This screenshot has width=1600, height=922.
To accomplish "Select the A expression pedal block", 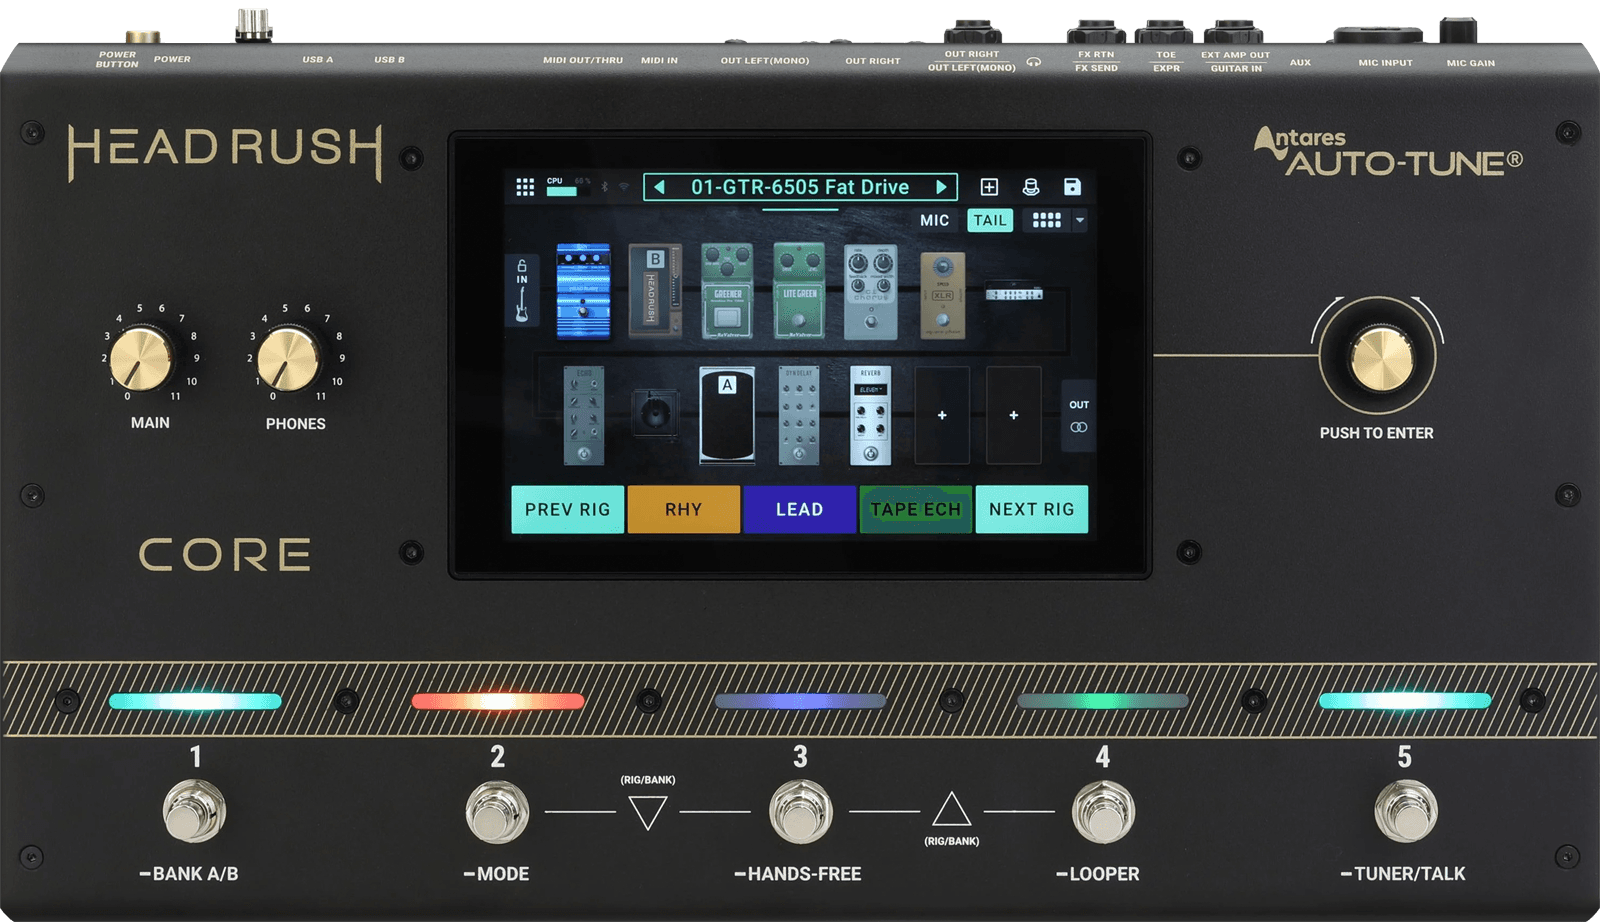I will click(x=727, y=415).
